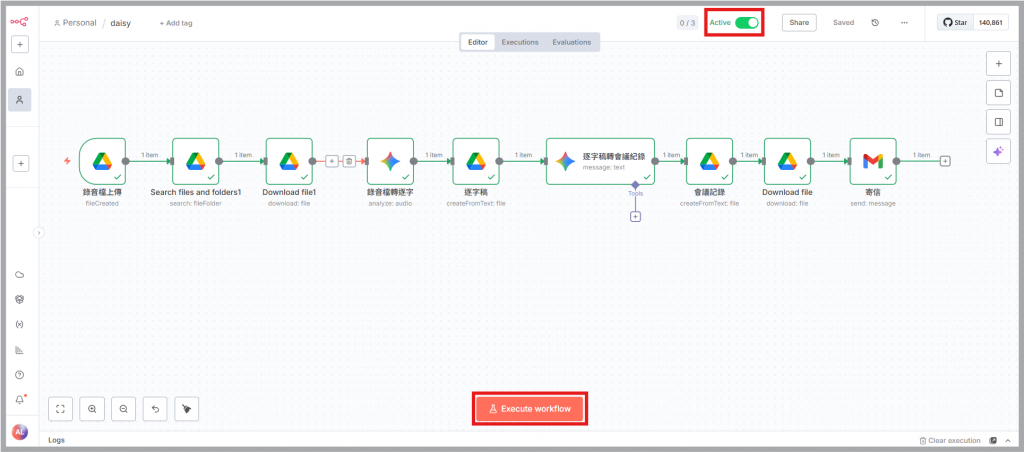Click + Add tag
The height and width of the screenshot is (452, 1024).
pos(176,23)
